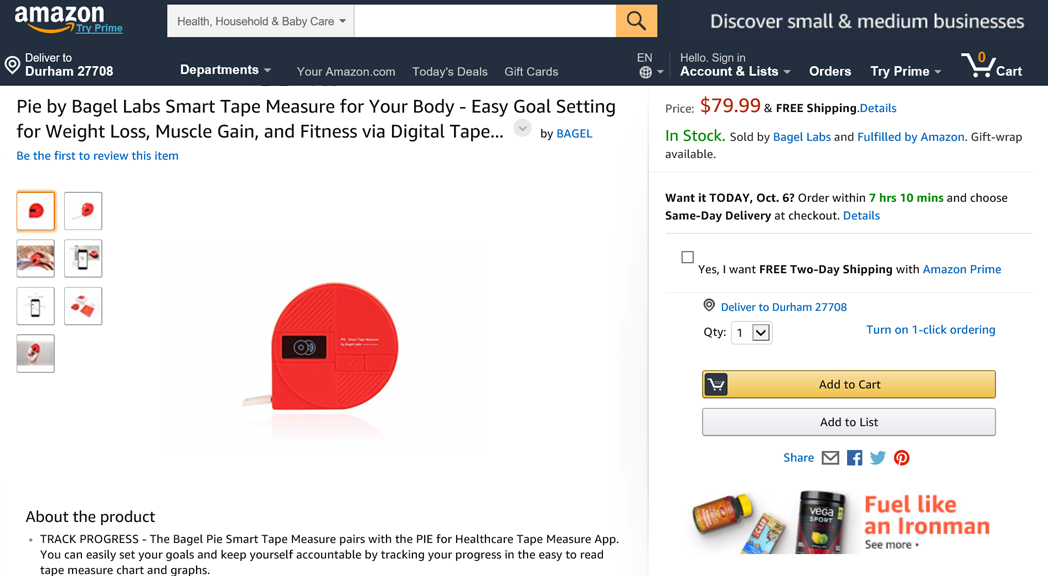
Task: Open Be the first to review link
Action: tap(97, 156)
